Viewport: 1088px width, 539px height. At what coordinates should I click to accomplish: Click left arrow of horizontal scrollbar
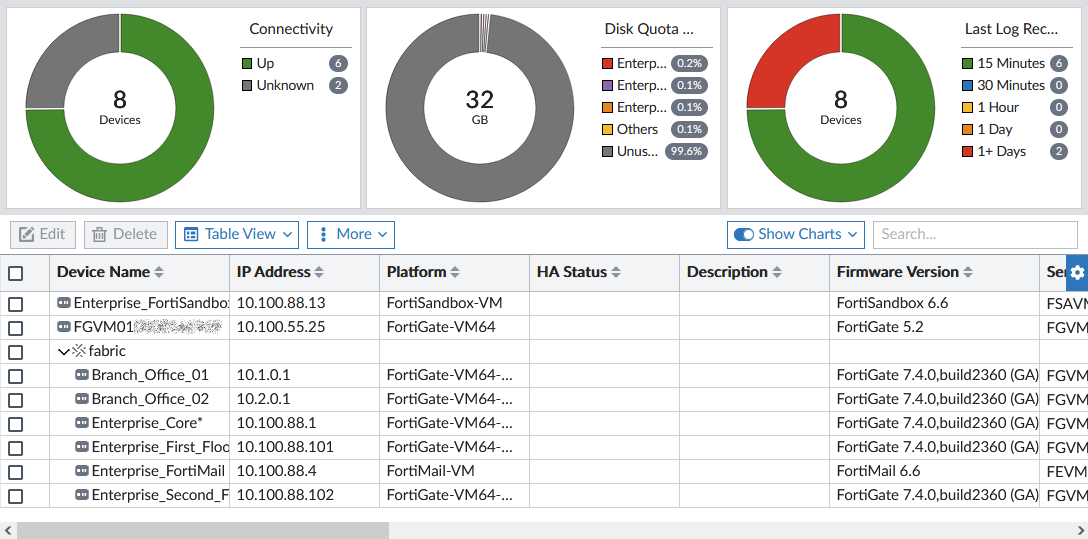(7, 531)
